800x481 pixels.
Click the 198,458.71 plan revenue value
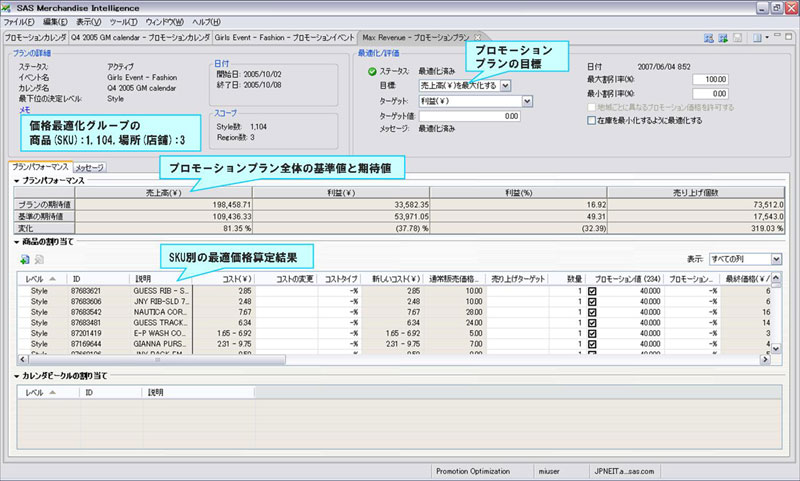pyautogui.click(x=232, y=205)
